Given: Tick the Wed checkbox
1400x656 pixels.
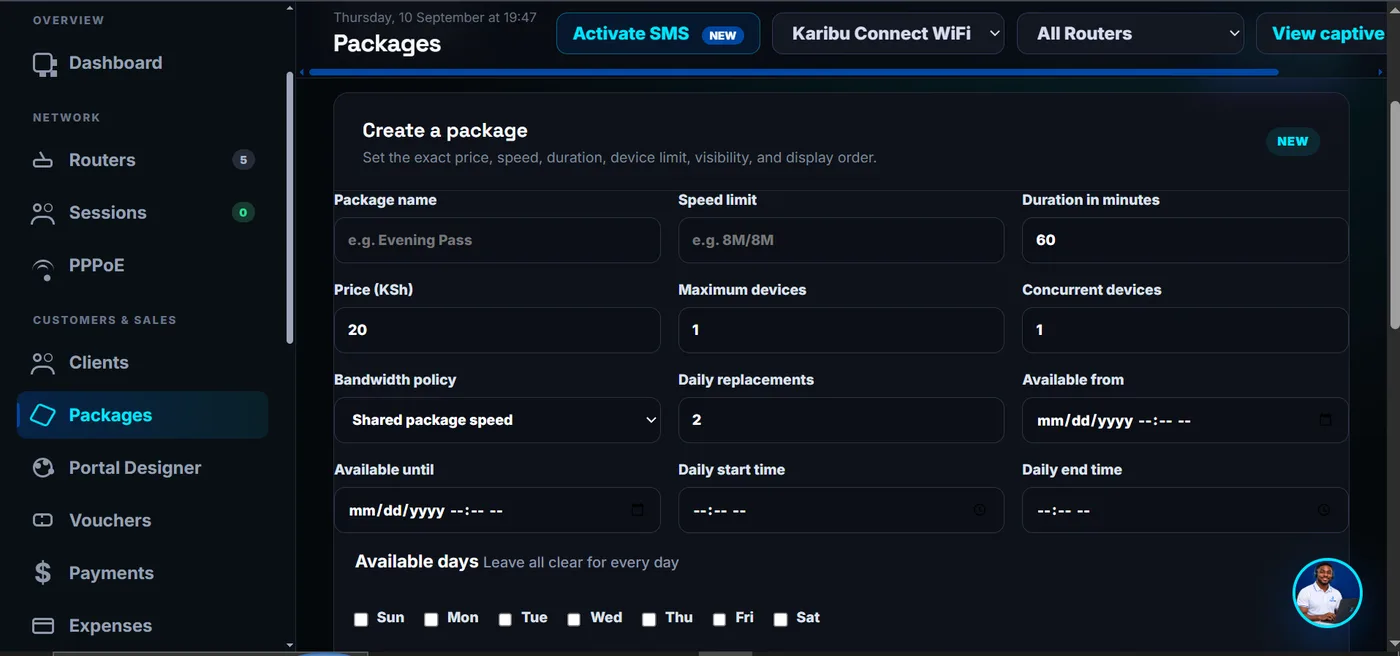Looking at the screenshot, I should (x=574, y=619).
